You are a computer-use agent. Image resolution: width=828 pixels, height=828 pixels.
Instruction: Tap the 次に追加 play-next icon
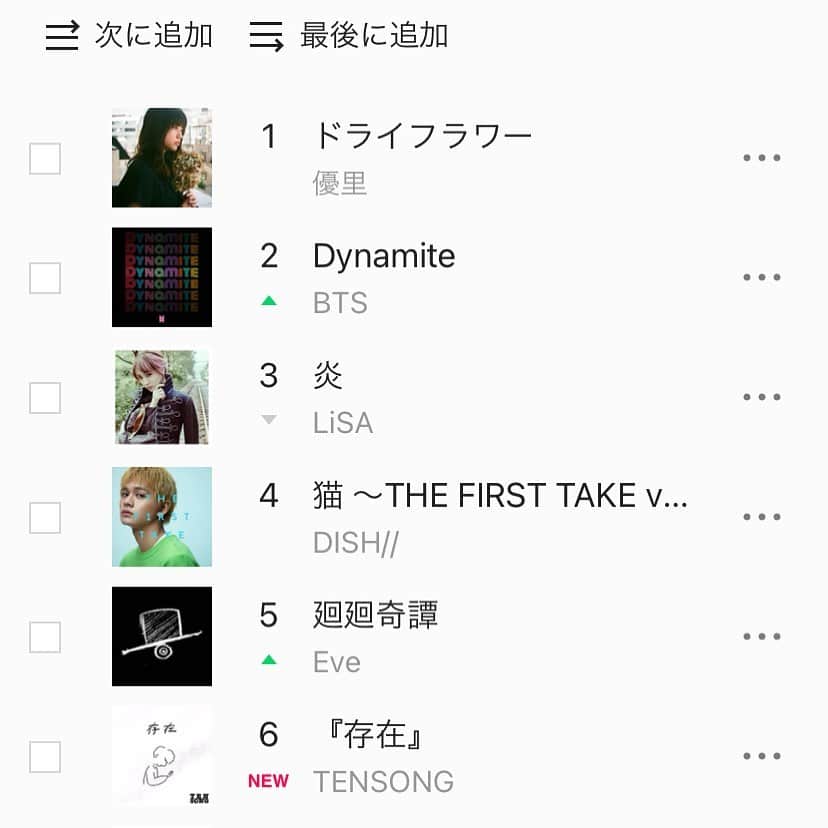point(62,37)
